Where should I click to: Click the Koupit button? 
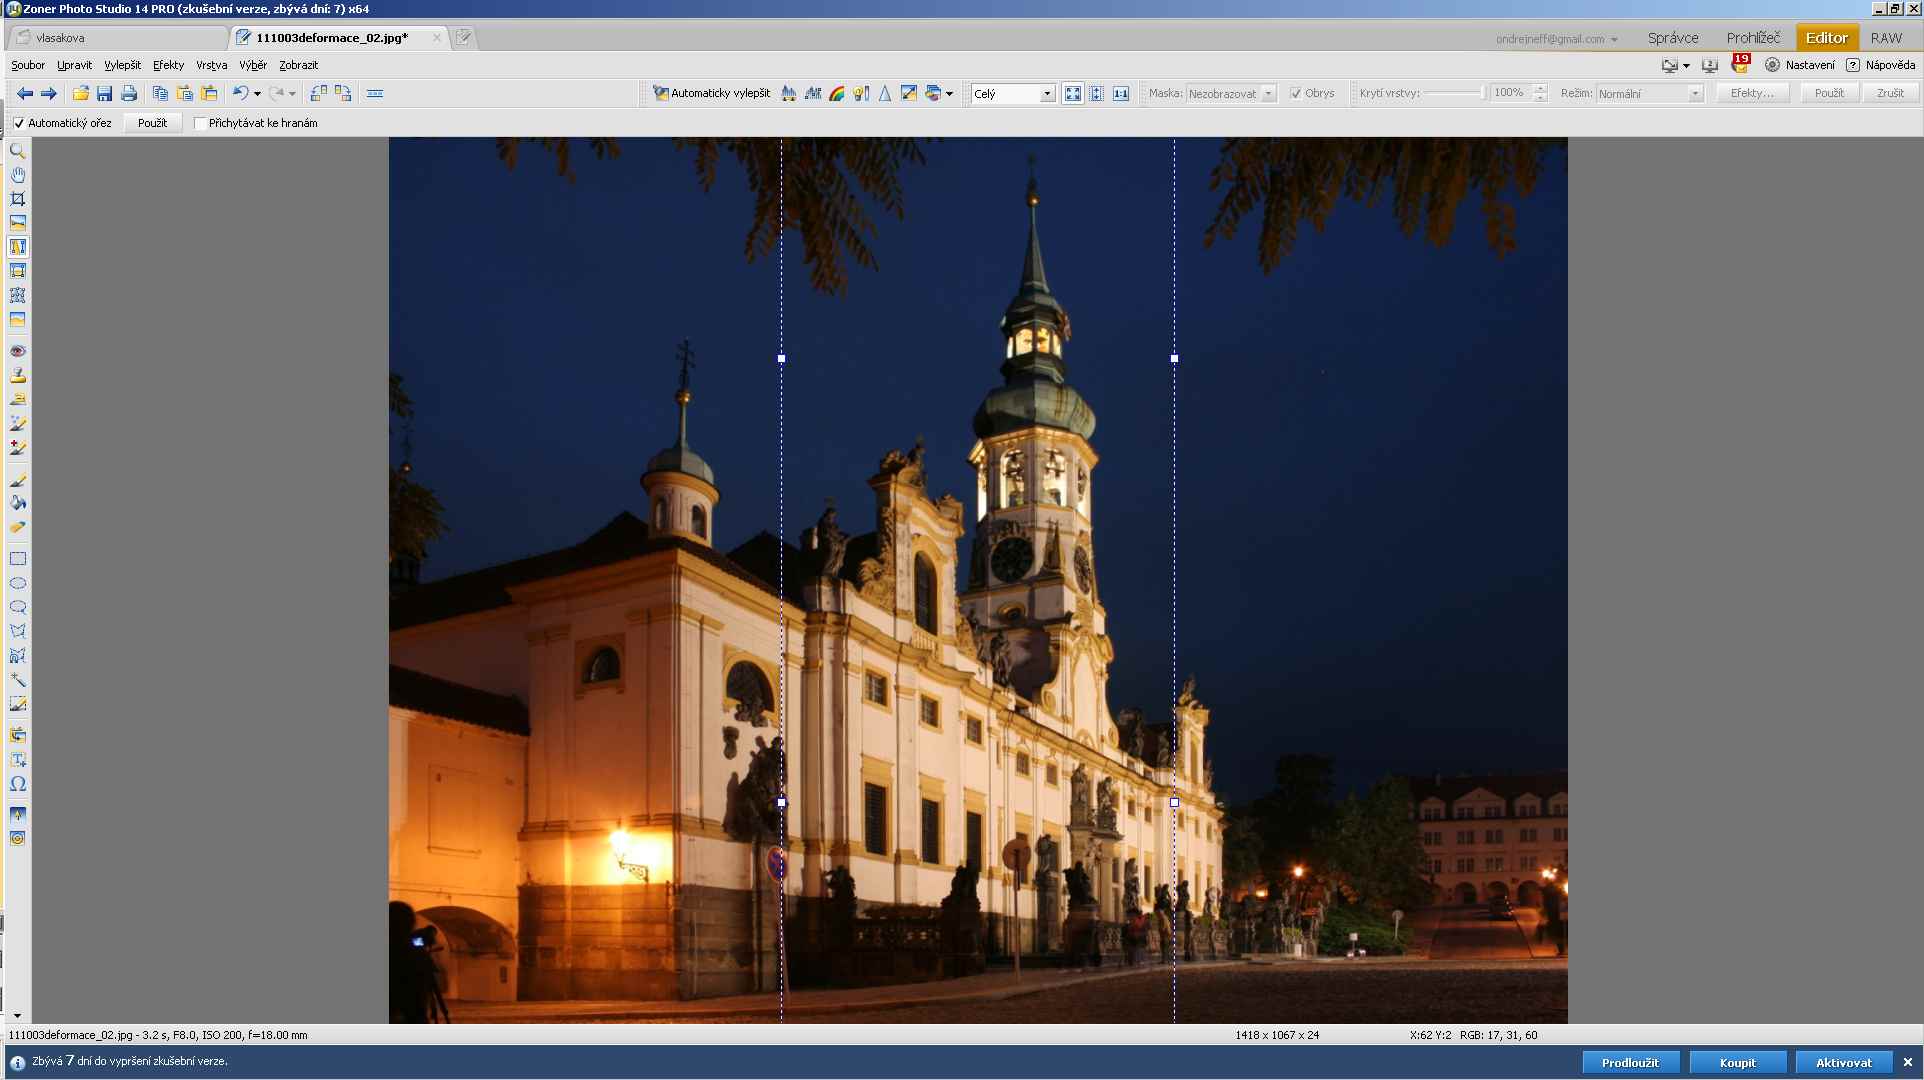click(x=1737, y=1062)
